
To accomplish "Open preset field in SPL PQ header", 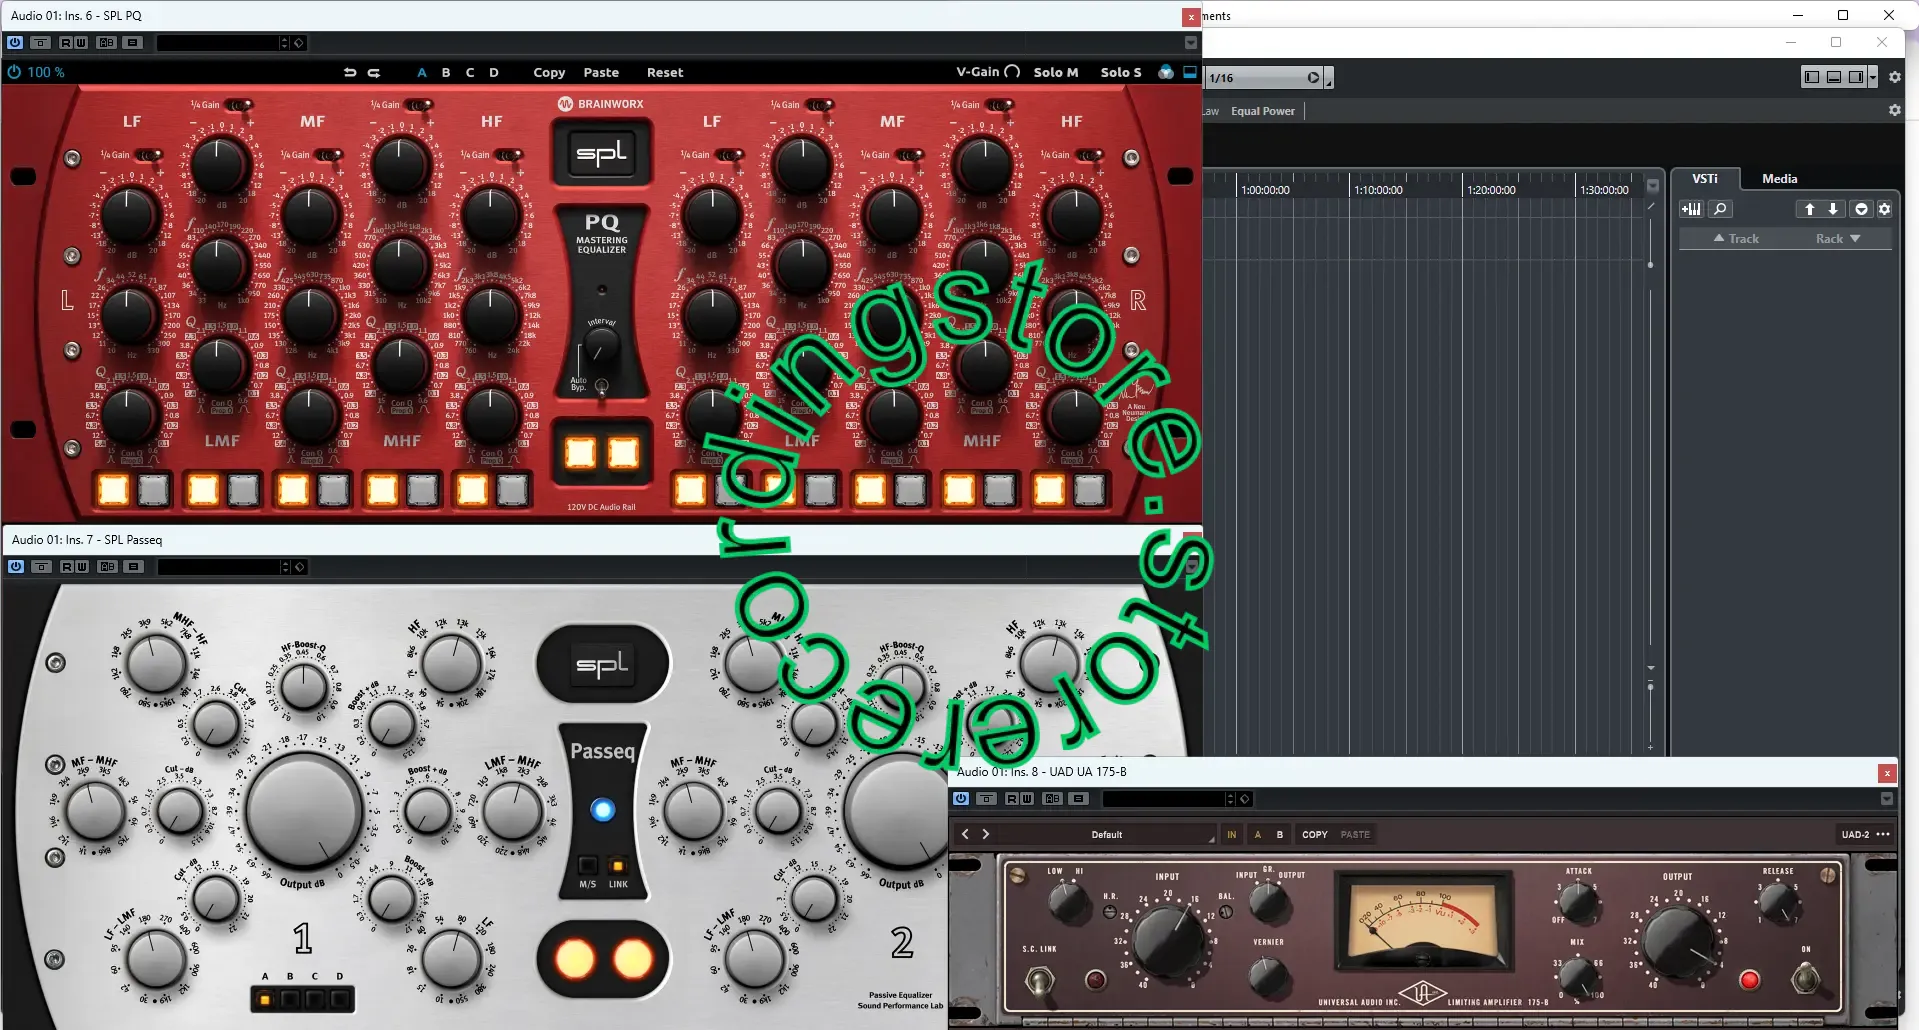I will pyautogui.click(x=217, y=43).
